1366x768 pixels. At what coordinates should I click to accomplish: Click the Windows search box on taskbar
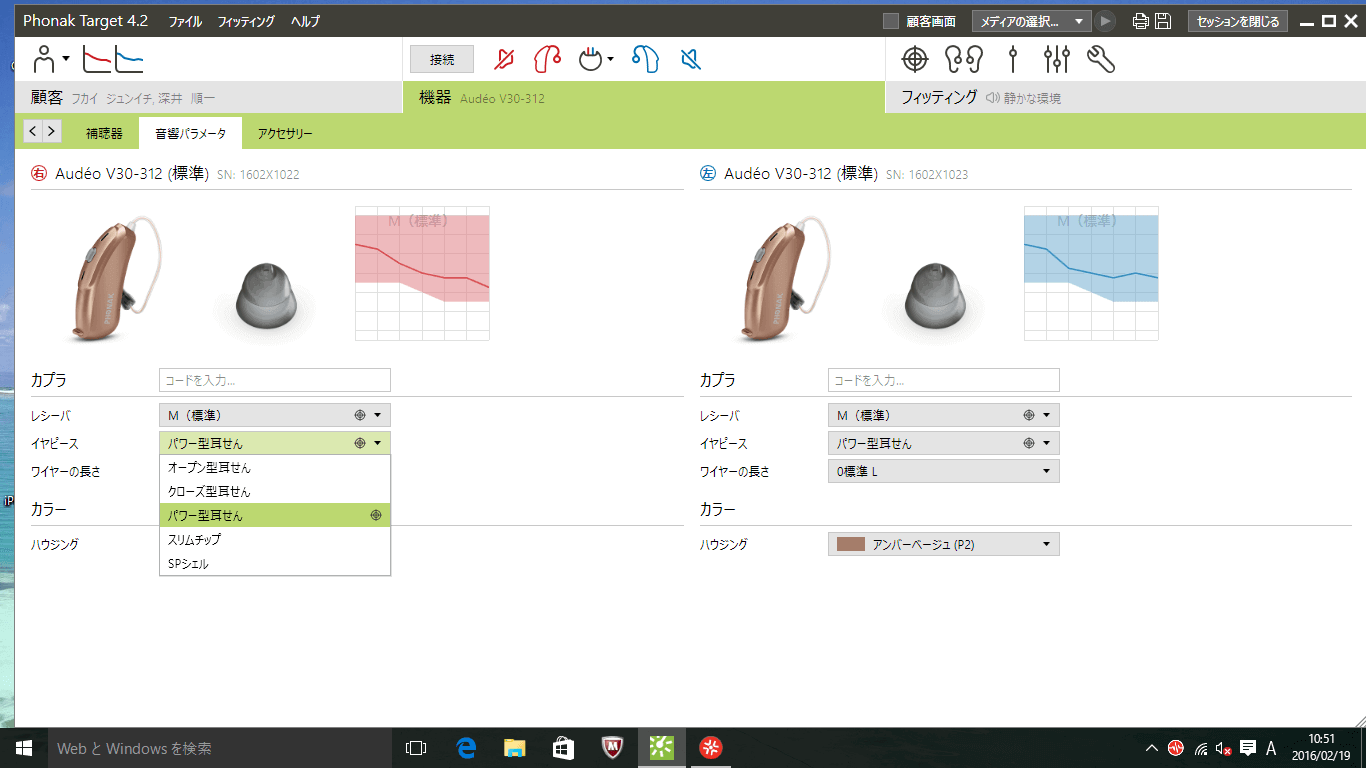click(x=219, y=748)
